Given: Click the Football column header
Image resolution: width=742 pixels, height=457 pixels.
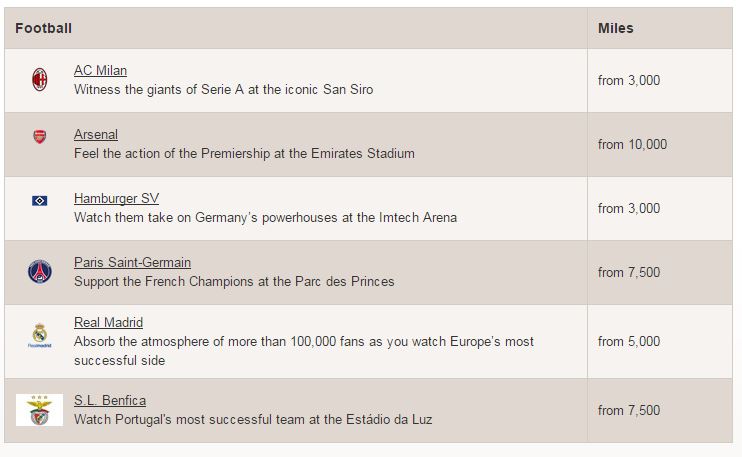Looking at the screenshot, I should (44, 29).
